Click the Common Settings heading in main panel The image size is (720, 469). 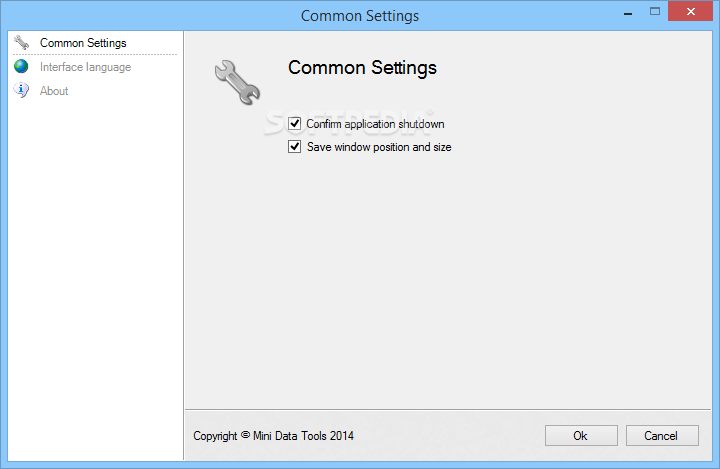362,68
